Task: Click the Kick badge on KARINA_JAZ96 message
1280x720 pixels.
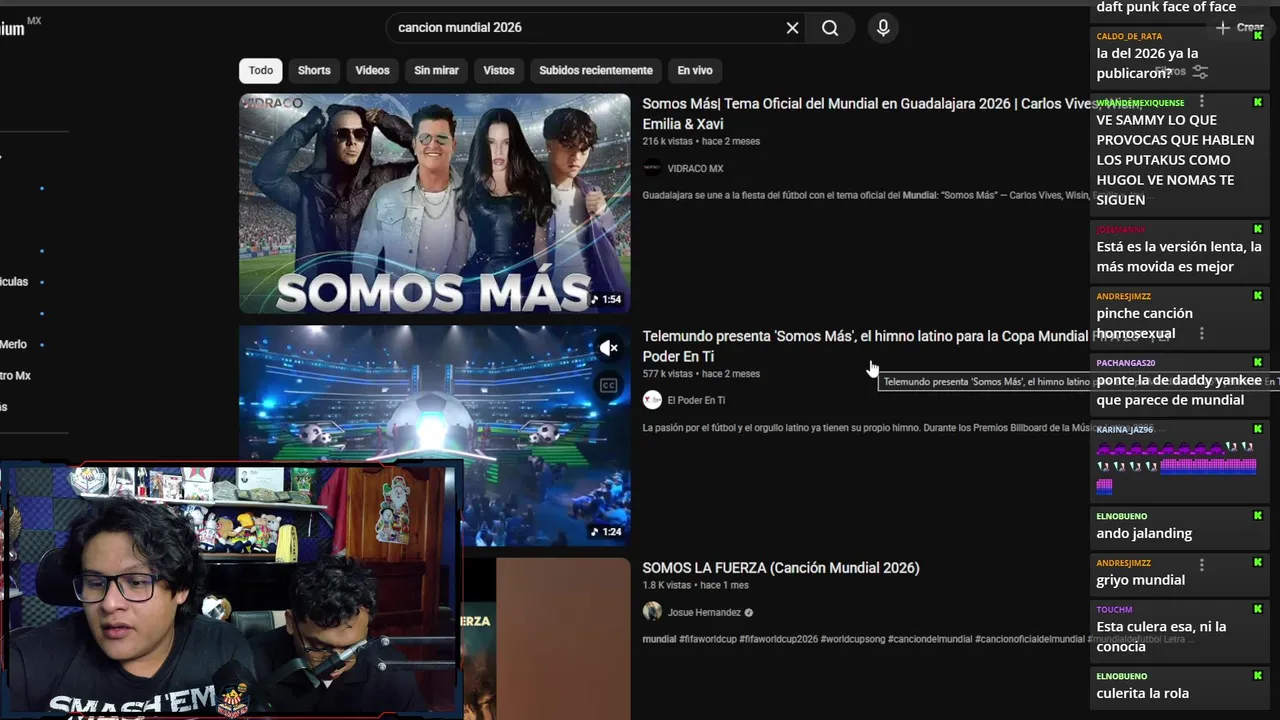Action: (1258, 428)
